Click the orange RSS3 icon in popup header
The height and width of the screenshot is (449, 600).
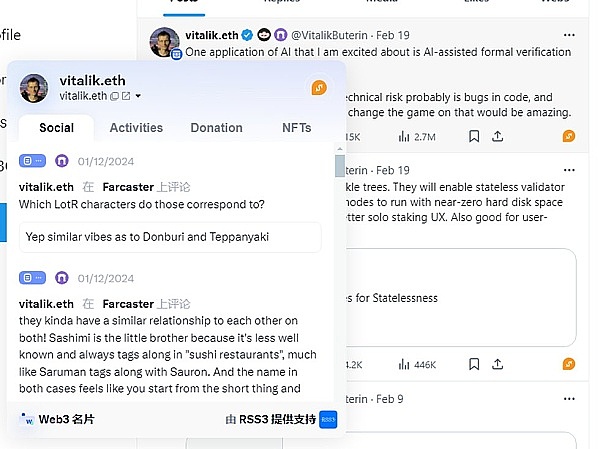click(x=319, y=88)
